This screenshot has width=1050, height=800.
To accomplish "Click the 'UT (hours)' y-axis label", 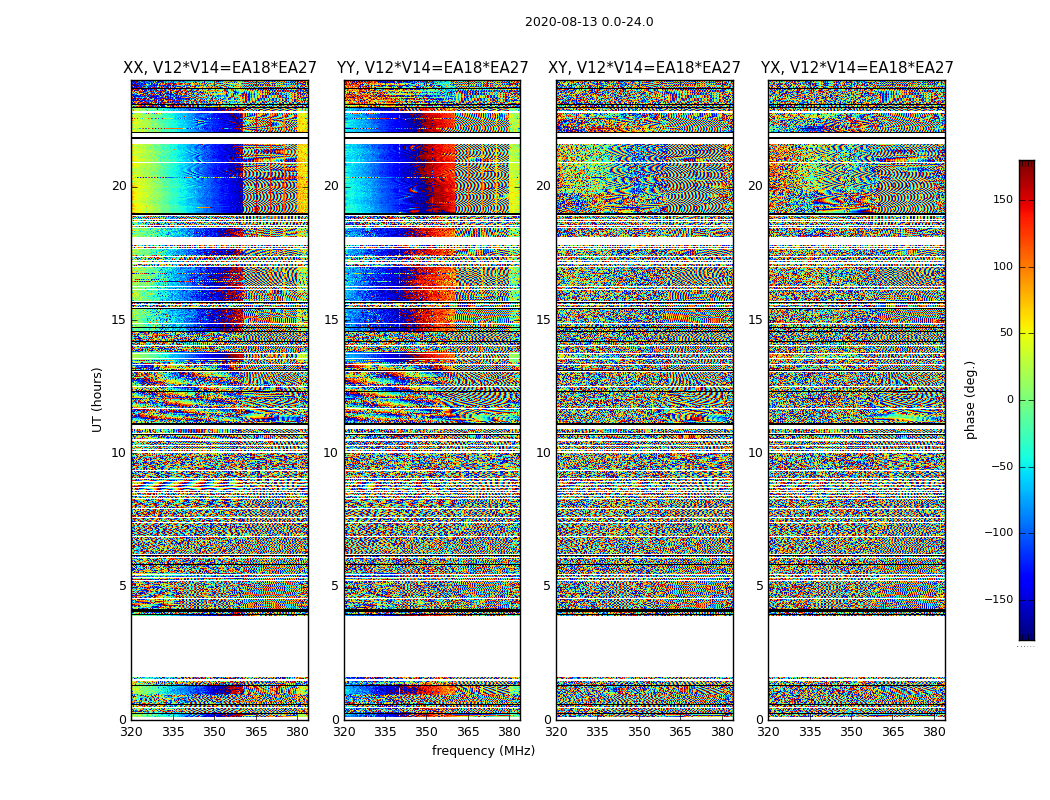I will 97,400.
